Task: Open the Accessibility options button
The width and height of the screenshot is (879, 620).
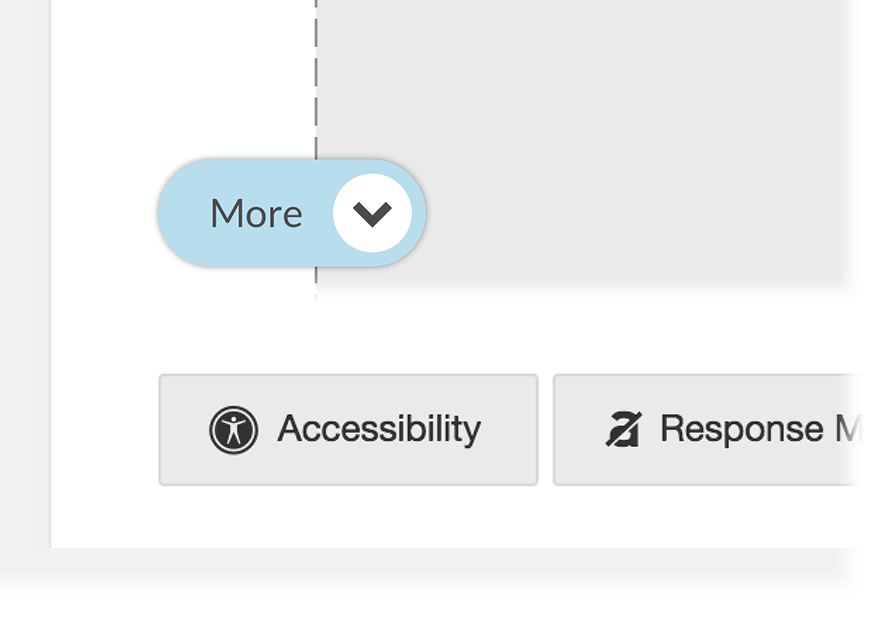Action: [348, 430]
